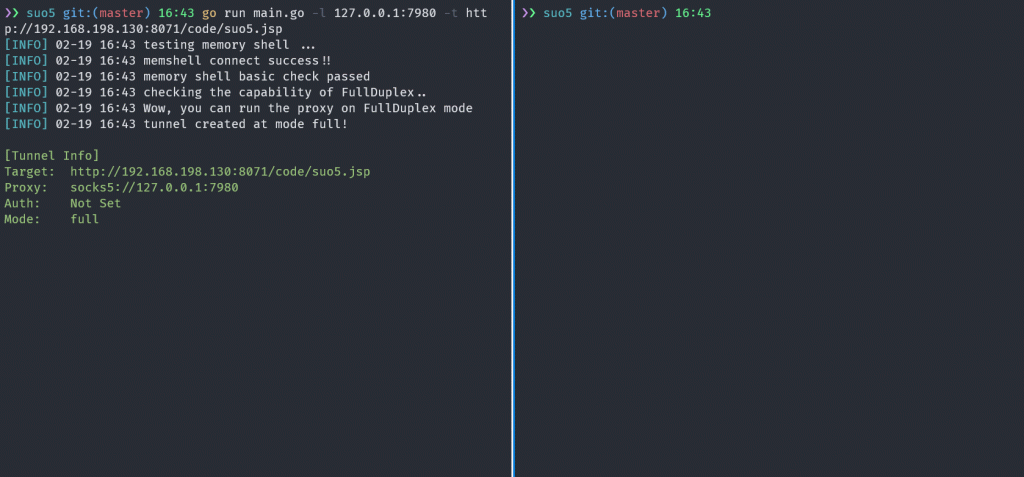Click 'suo5' directory name in right prompt
This screenshot has height=477, width=1024.
tap(558, 13)
